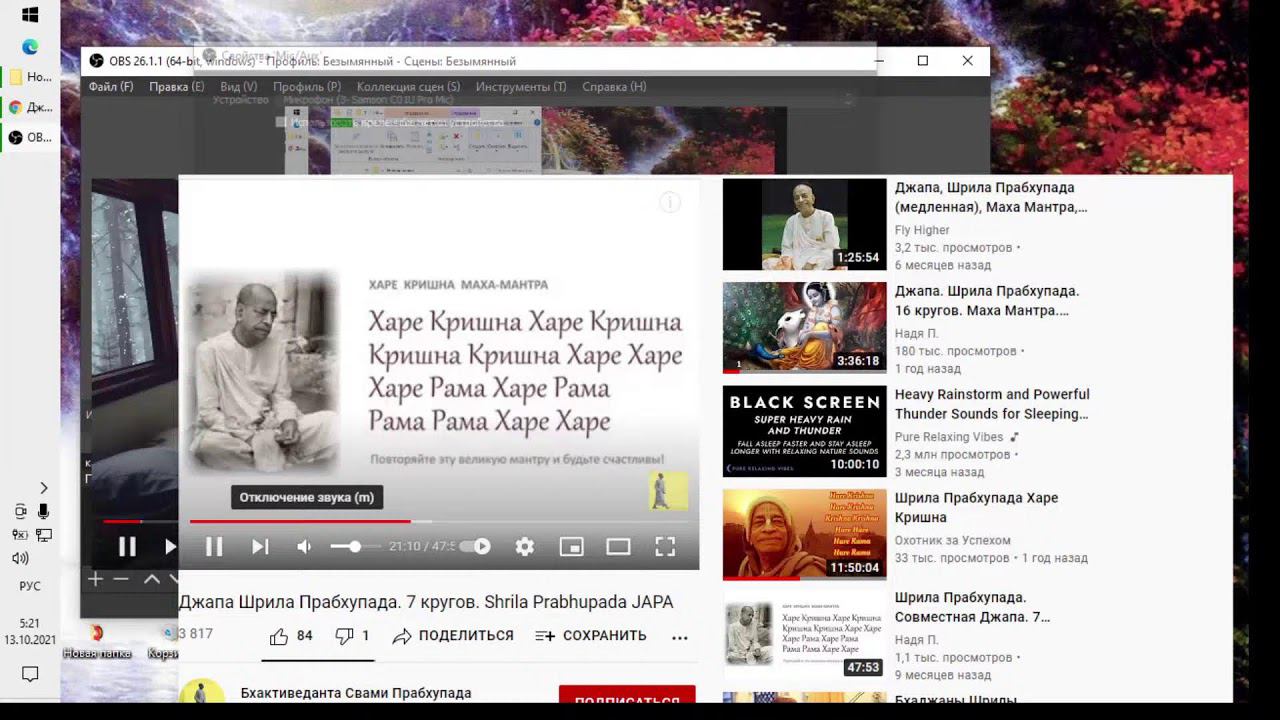Pause the OBS preview video

pos(127,546)
